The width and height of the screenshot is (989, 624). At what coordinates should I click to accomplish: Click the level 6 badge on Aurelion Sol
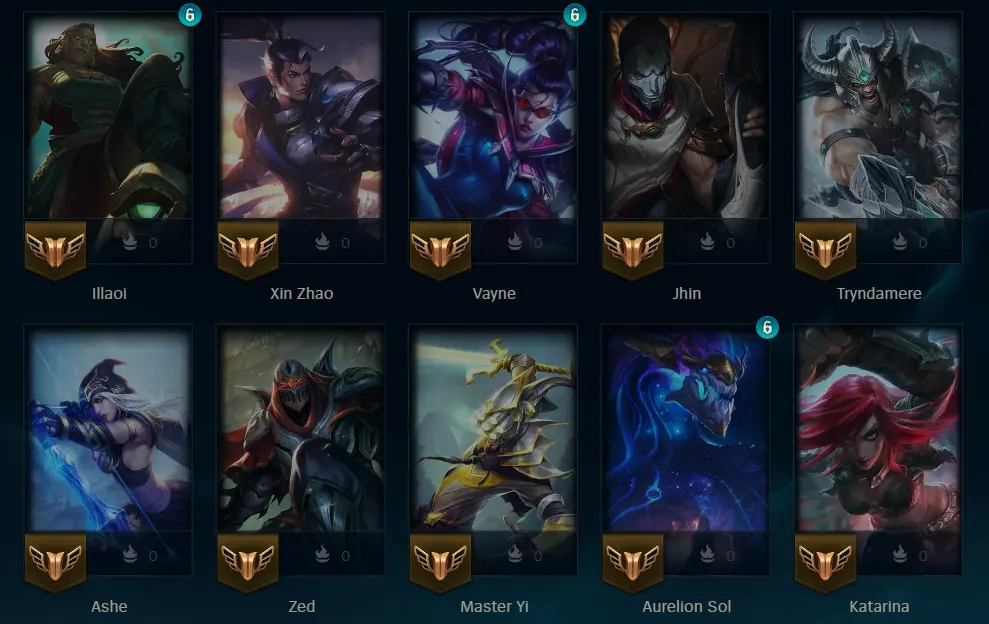pyautogui.click(x=767, y=327)
